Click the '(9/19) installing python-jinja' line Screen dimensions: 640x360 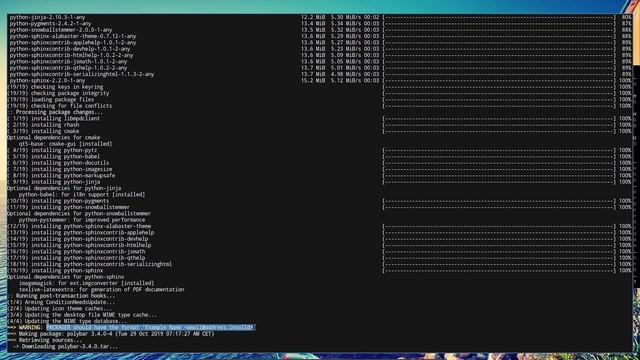(53, 182)
